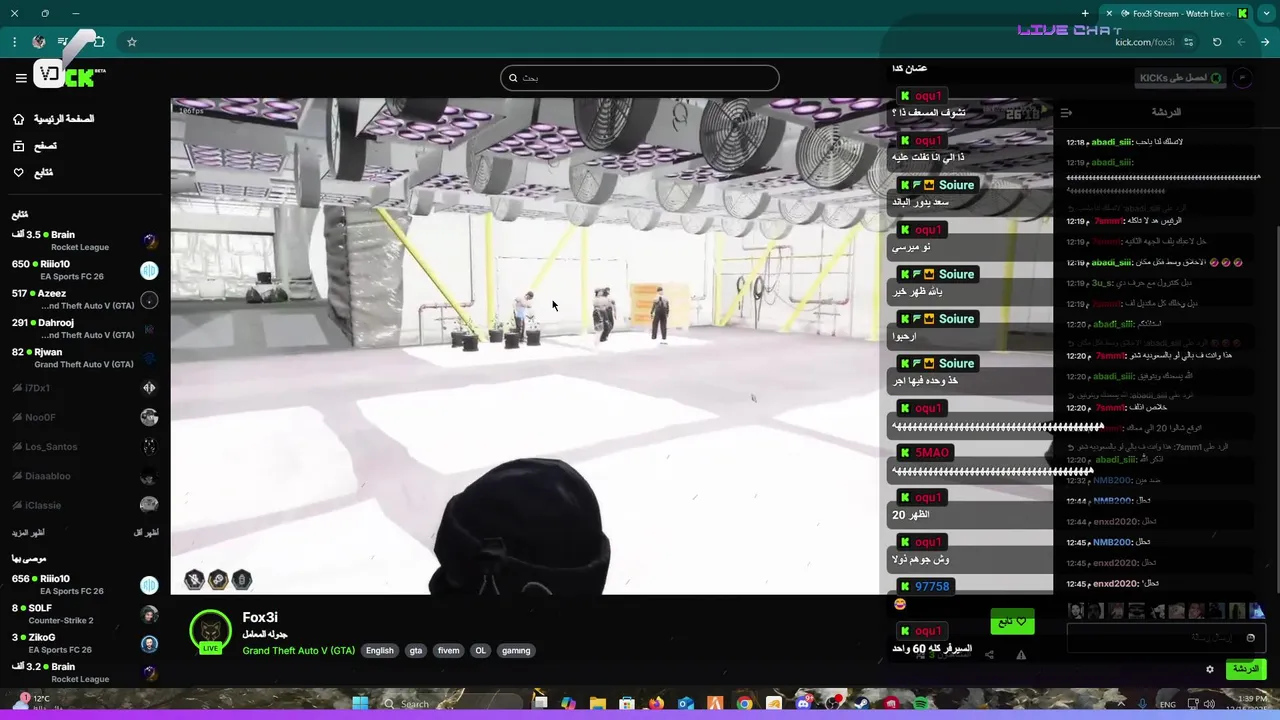Viewport: 1280px width, 720px height.
Task: Click Fox3i's live channel avatar
Action: 210,631
